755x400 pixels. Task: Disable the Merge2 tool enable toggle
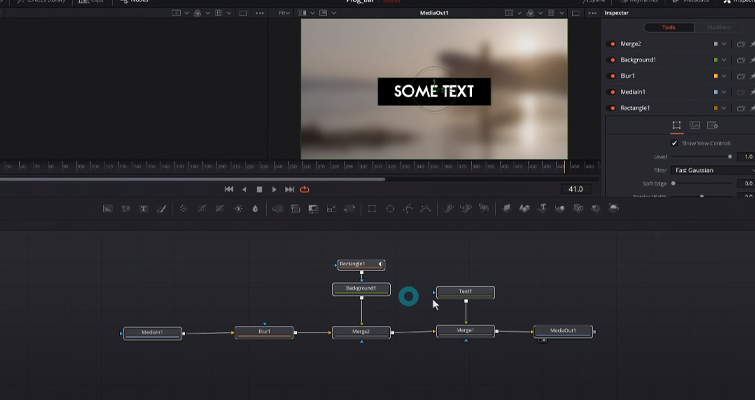point(612,44)
